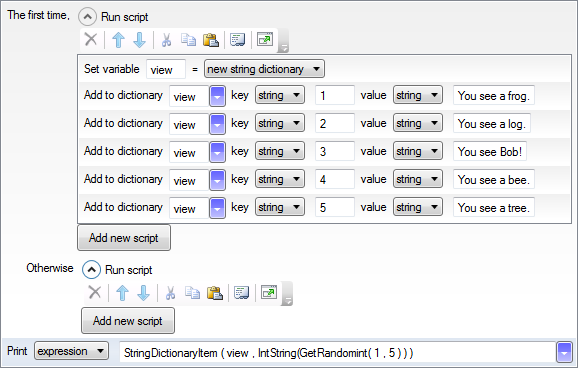Move script down in Otherwise toolbar
This screenshot has width=578, height=368.
pyautogui.click(x=143, y=293)
